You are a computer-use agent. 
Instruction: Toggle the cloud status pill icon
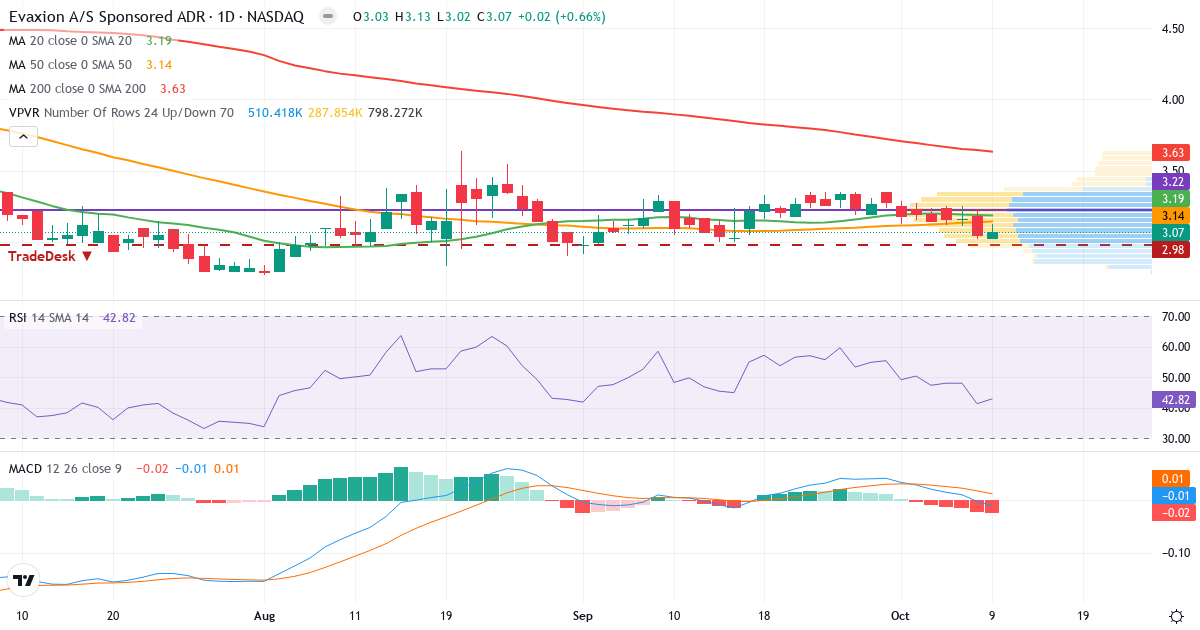(x=326, y=17)
